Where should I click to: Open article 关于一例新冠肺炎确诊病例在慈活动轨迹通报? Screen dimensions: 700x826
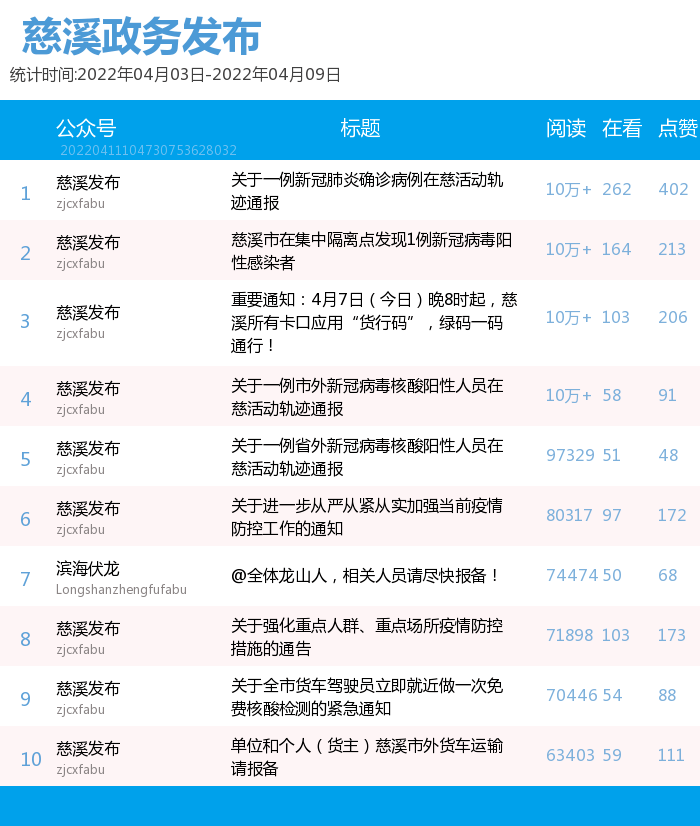367,191
